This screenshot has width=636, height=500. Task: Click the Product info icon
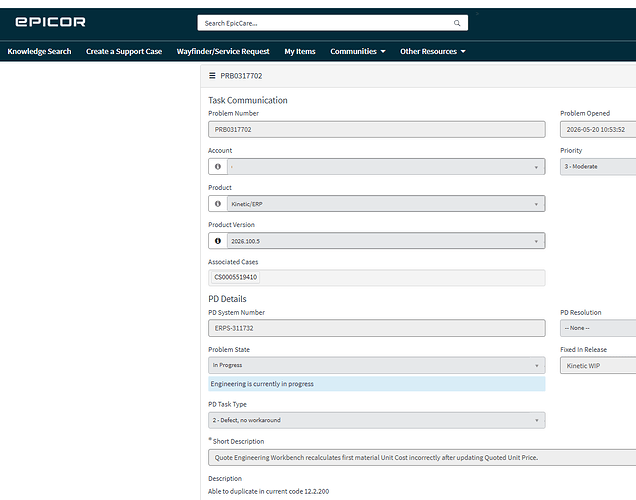click(218, 204)
